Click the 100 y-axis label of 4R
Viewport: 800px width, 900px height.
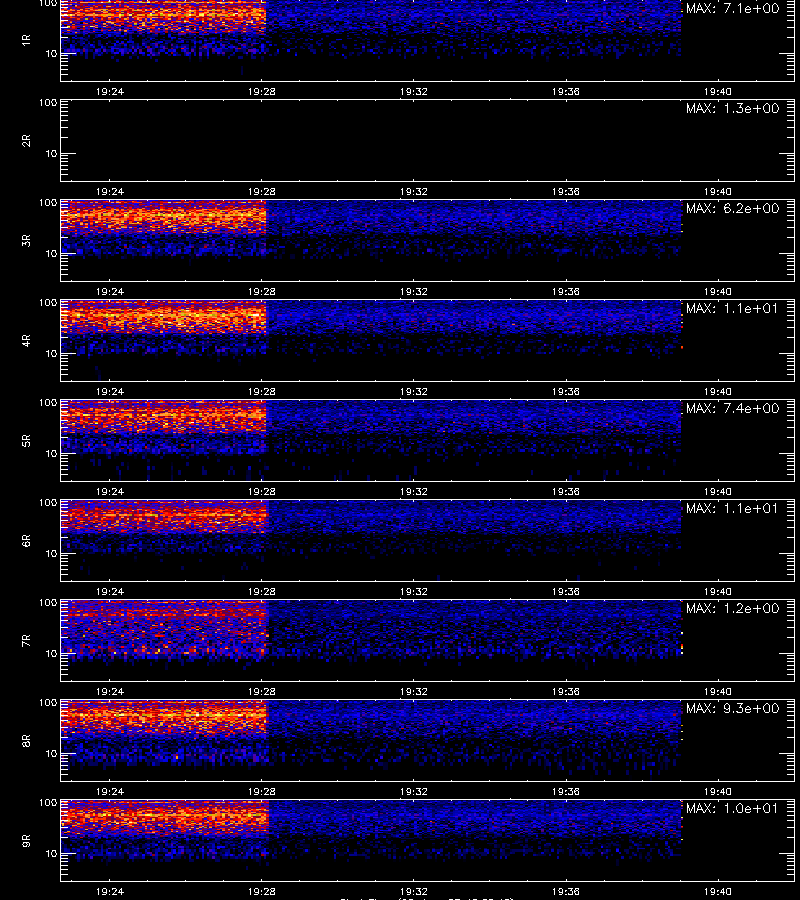(x=48, y=302)
